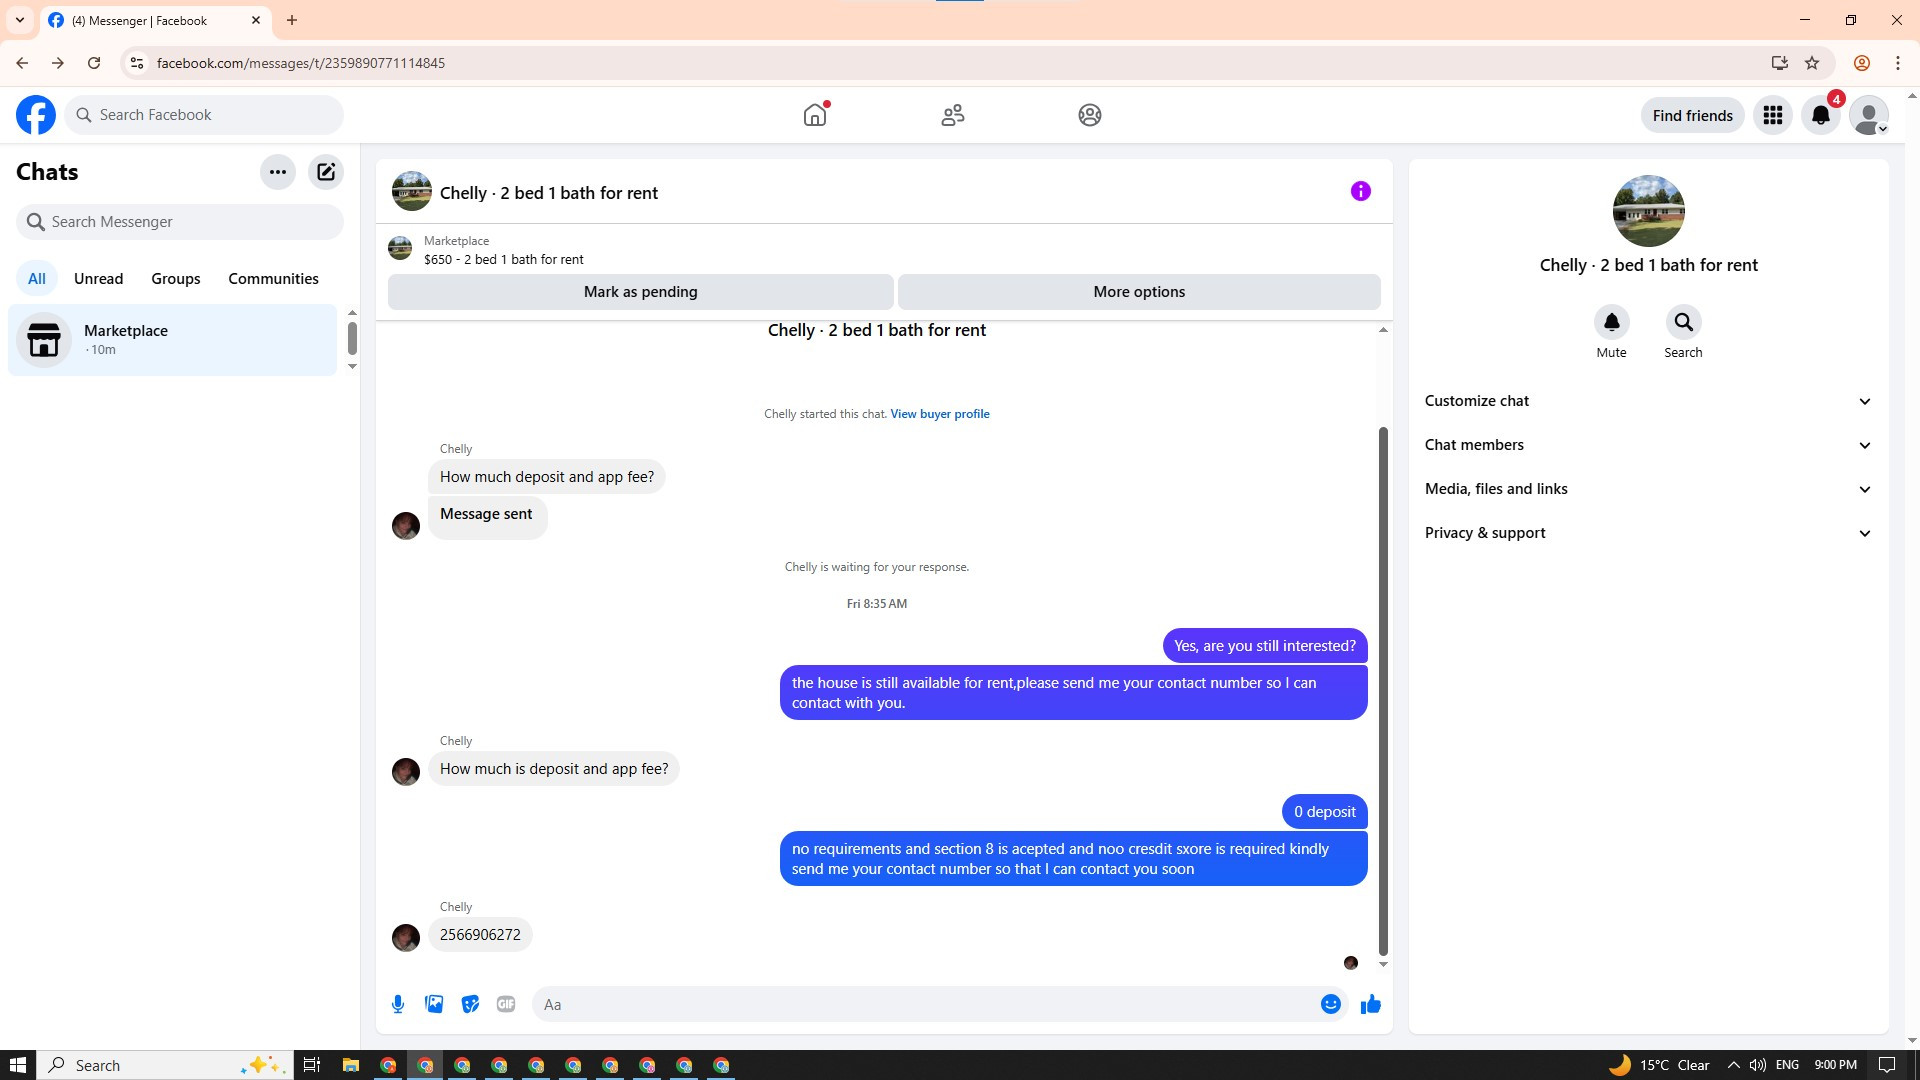Click the Windows taskbar Search box
Screen dimensions: 1920x1080
(165, 1065)
